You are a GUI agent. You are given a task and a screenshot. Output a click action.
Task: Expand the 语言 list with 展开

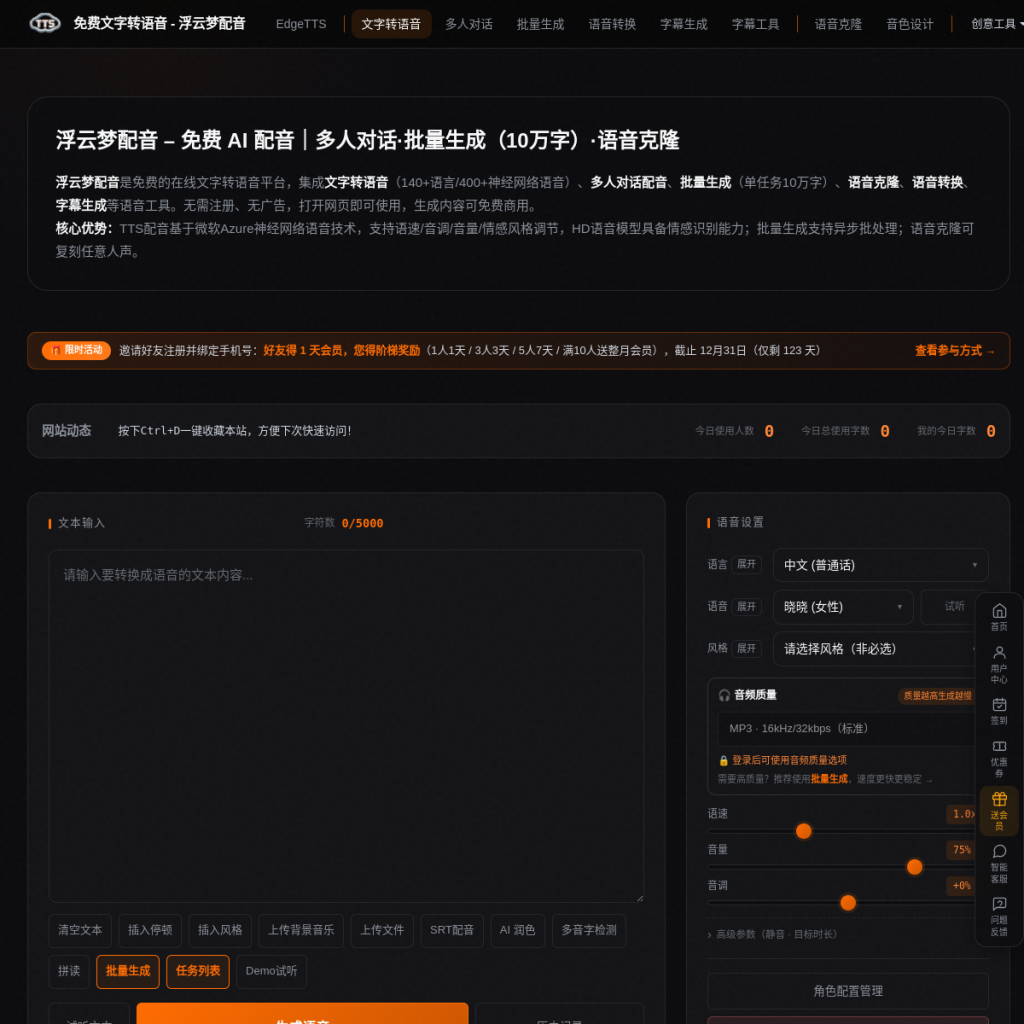pyautogui.click(x=746, y=564)
